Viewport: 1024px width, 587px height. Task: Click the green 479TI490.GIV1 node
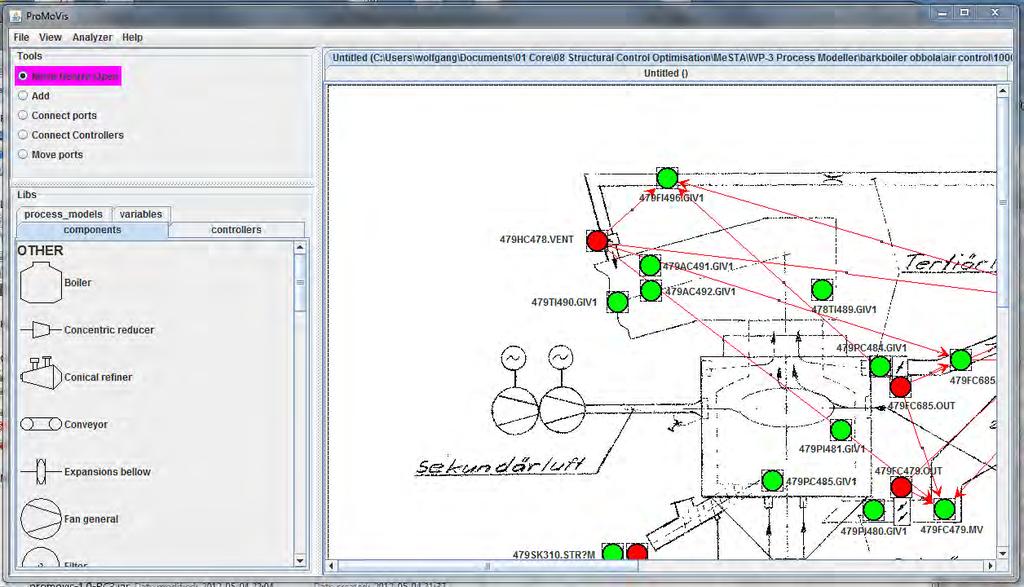(618, 302)
